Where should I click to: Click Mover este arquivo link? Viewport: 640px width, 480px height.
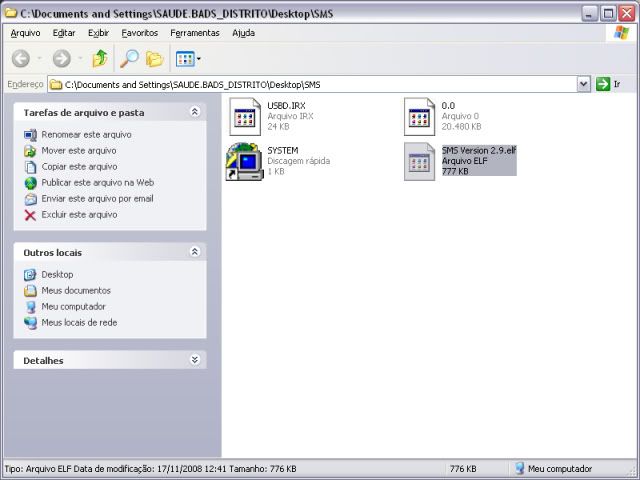79,151
